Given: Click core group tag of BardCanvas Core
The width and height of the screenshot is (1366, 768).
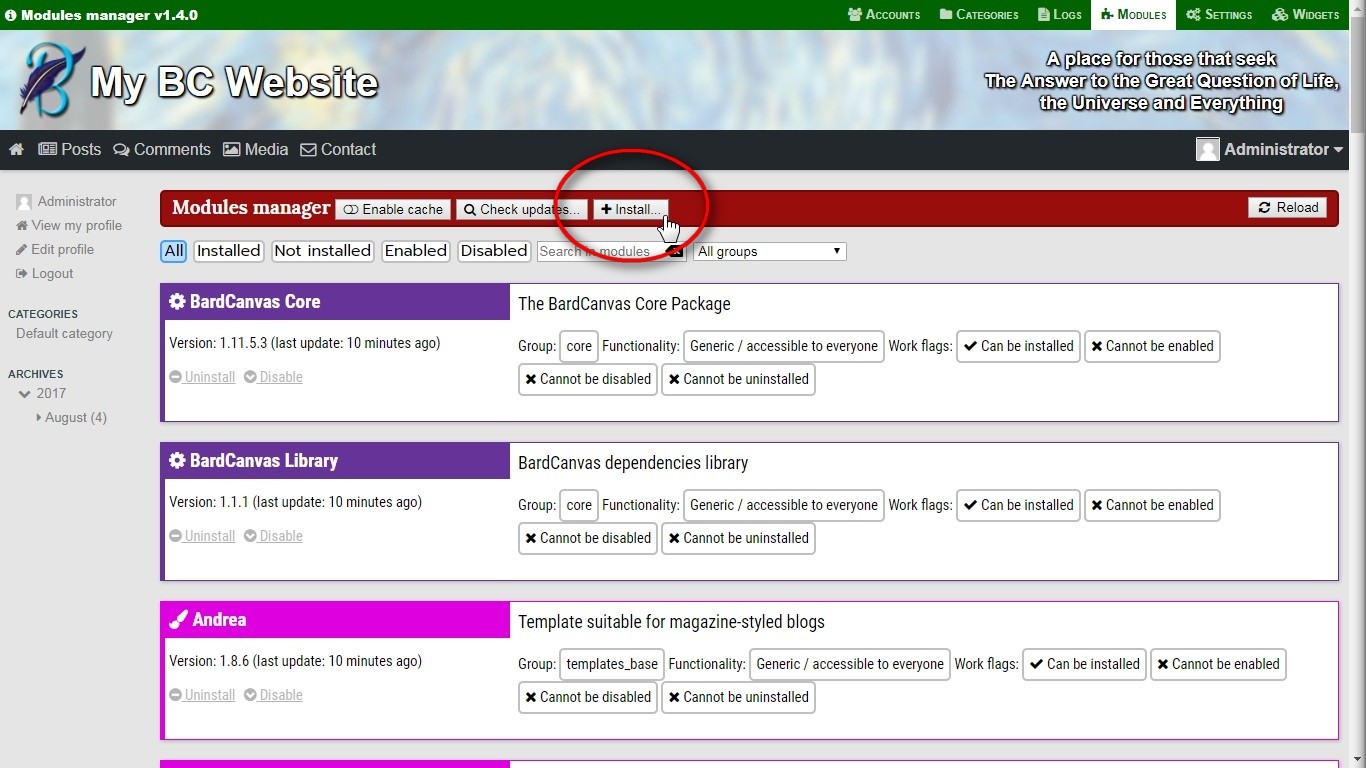Looking at the screenshot, I should click(x=579, y=346).
